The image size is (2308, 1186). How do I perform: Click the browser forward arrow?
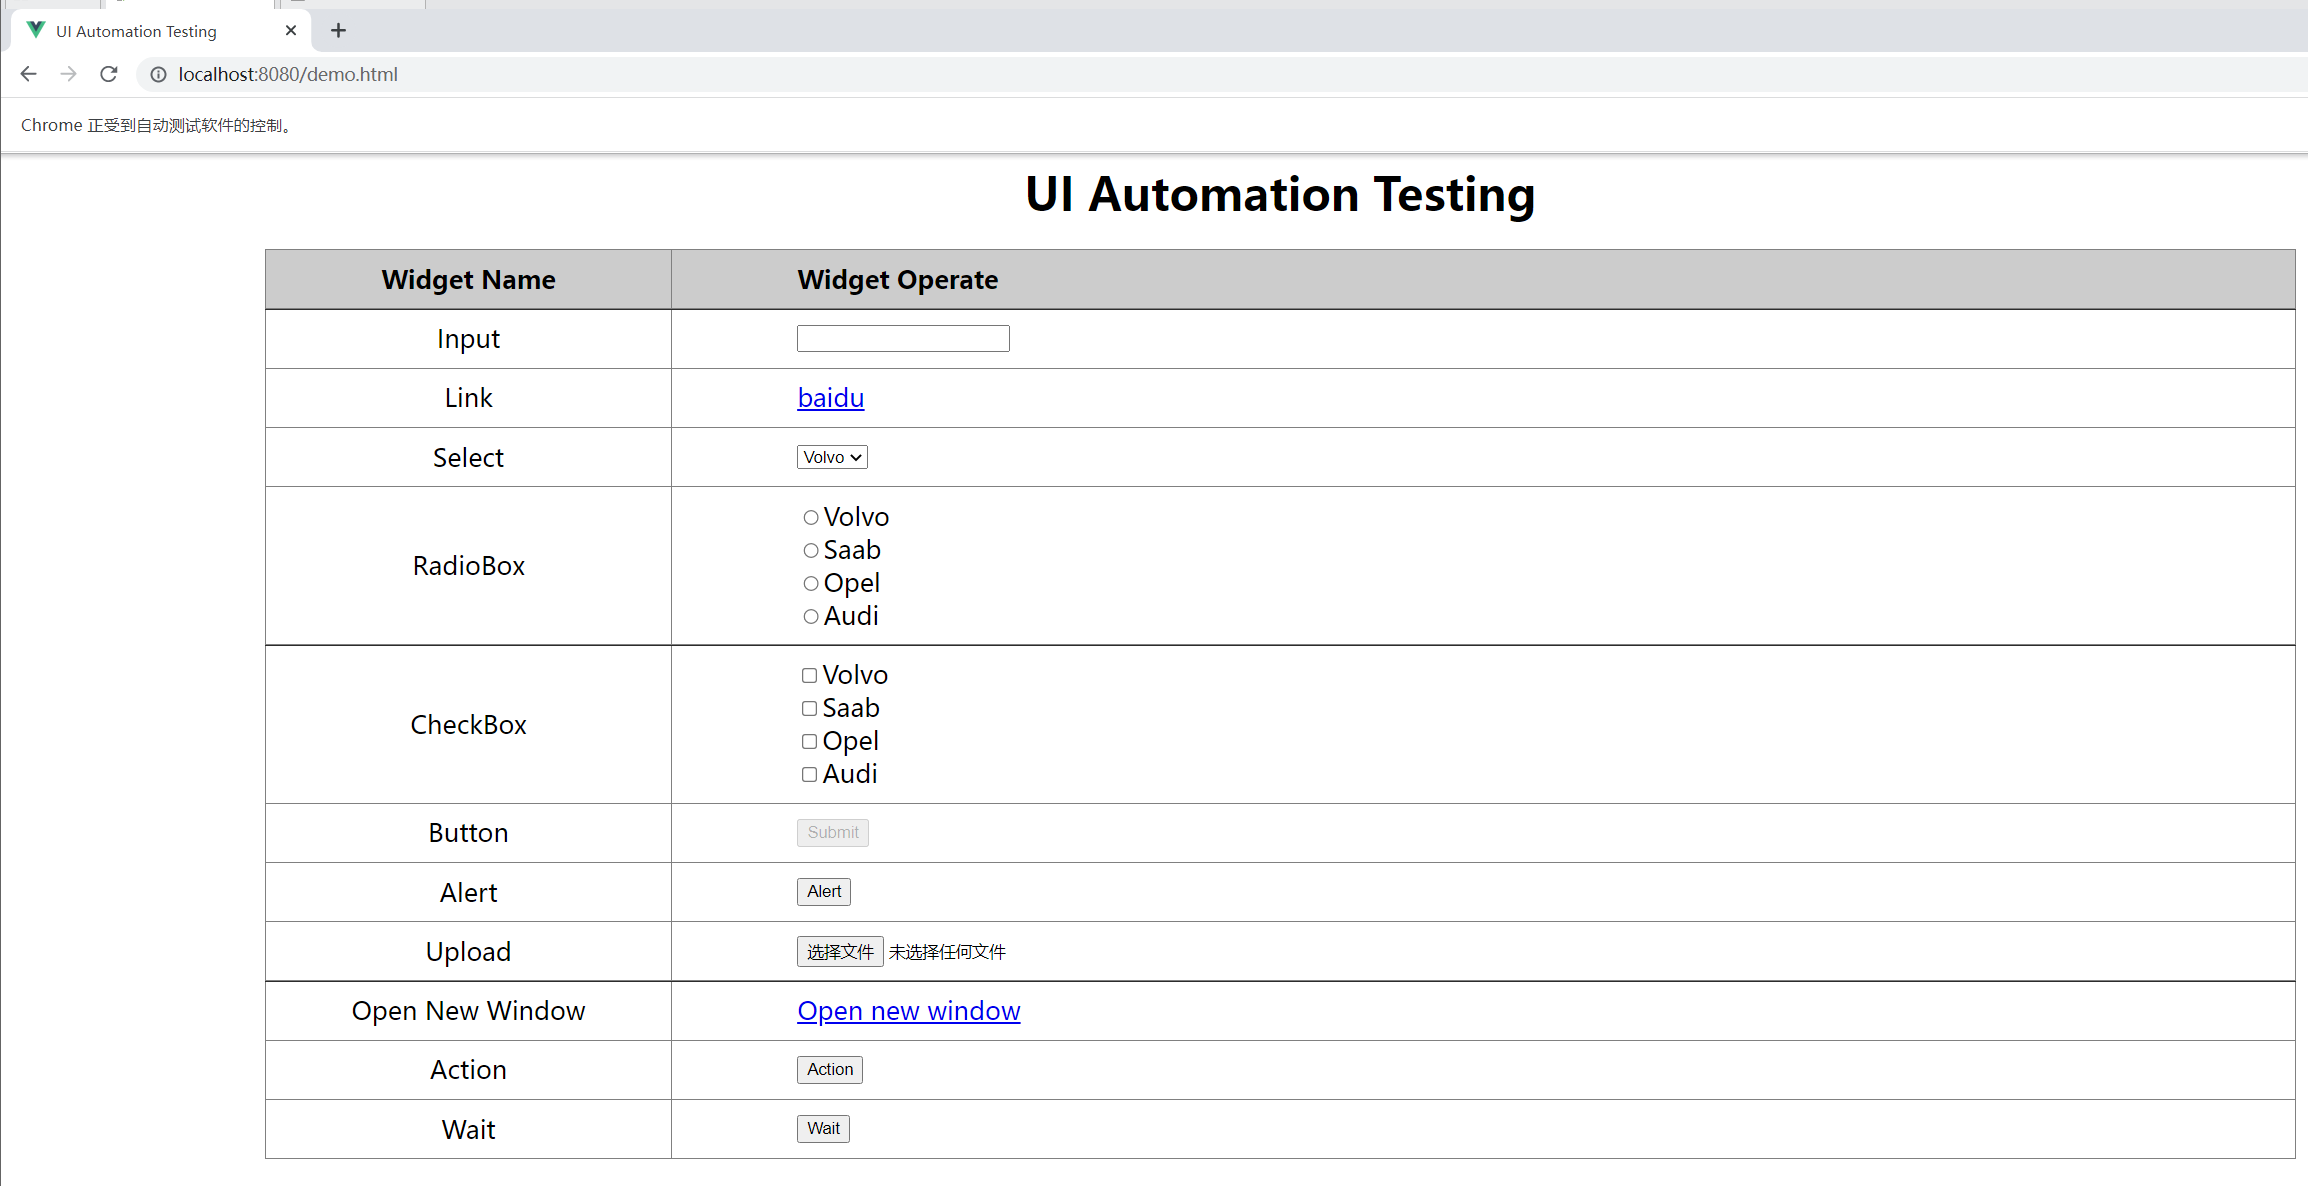pyautogui.click(x=68, y=74)
